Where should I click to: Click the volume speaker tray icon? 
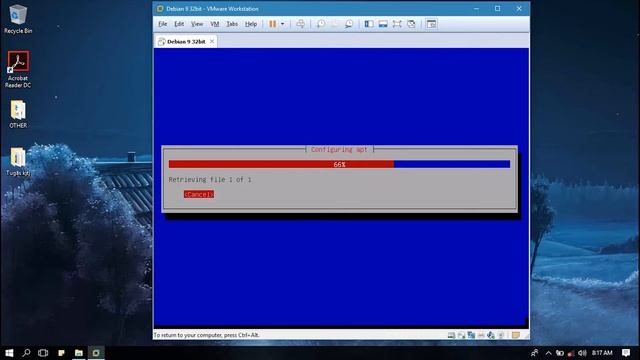(582, 353)
